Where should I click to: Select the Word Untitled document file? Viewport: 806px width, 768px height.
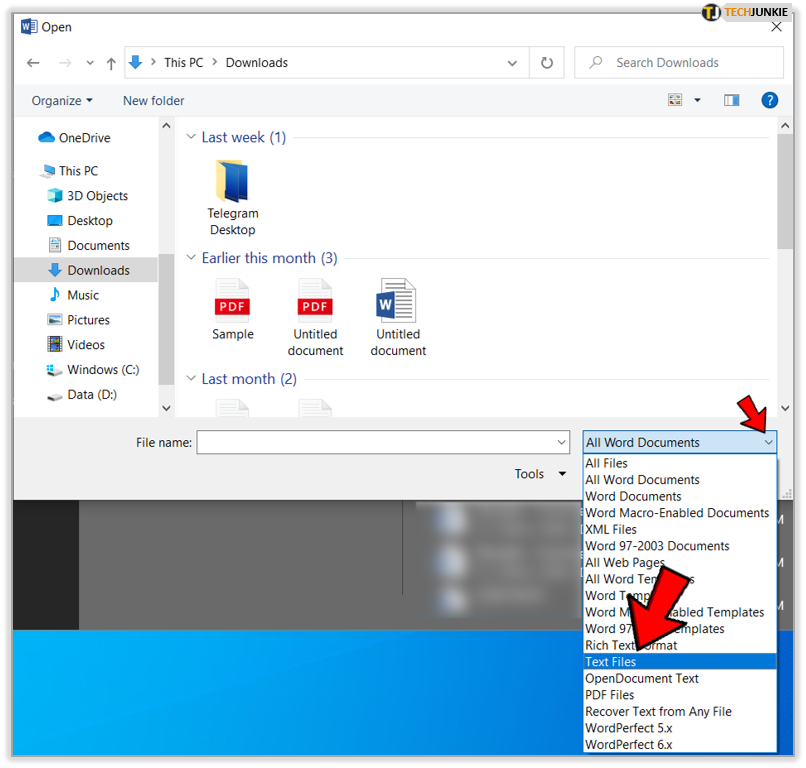[x=398, y=316]
